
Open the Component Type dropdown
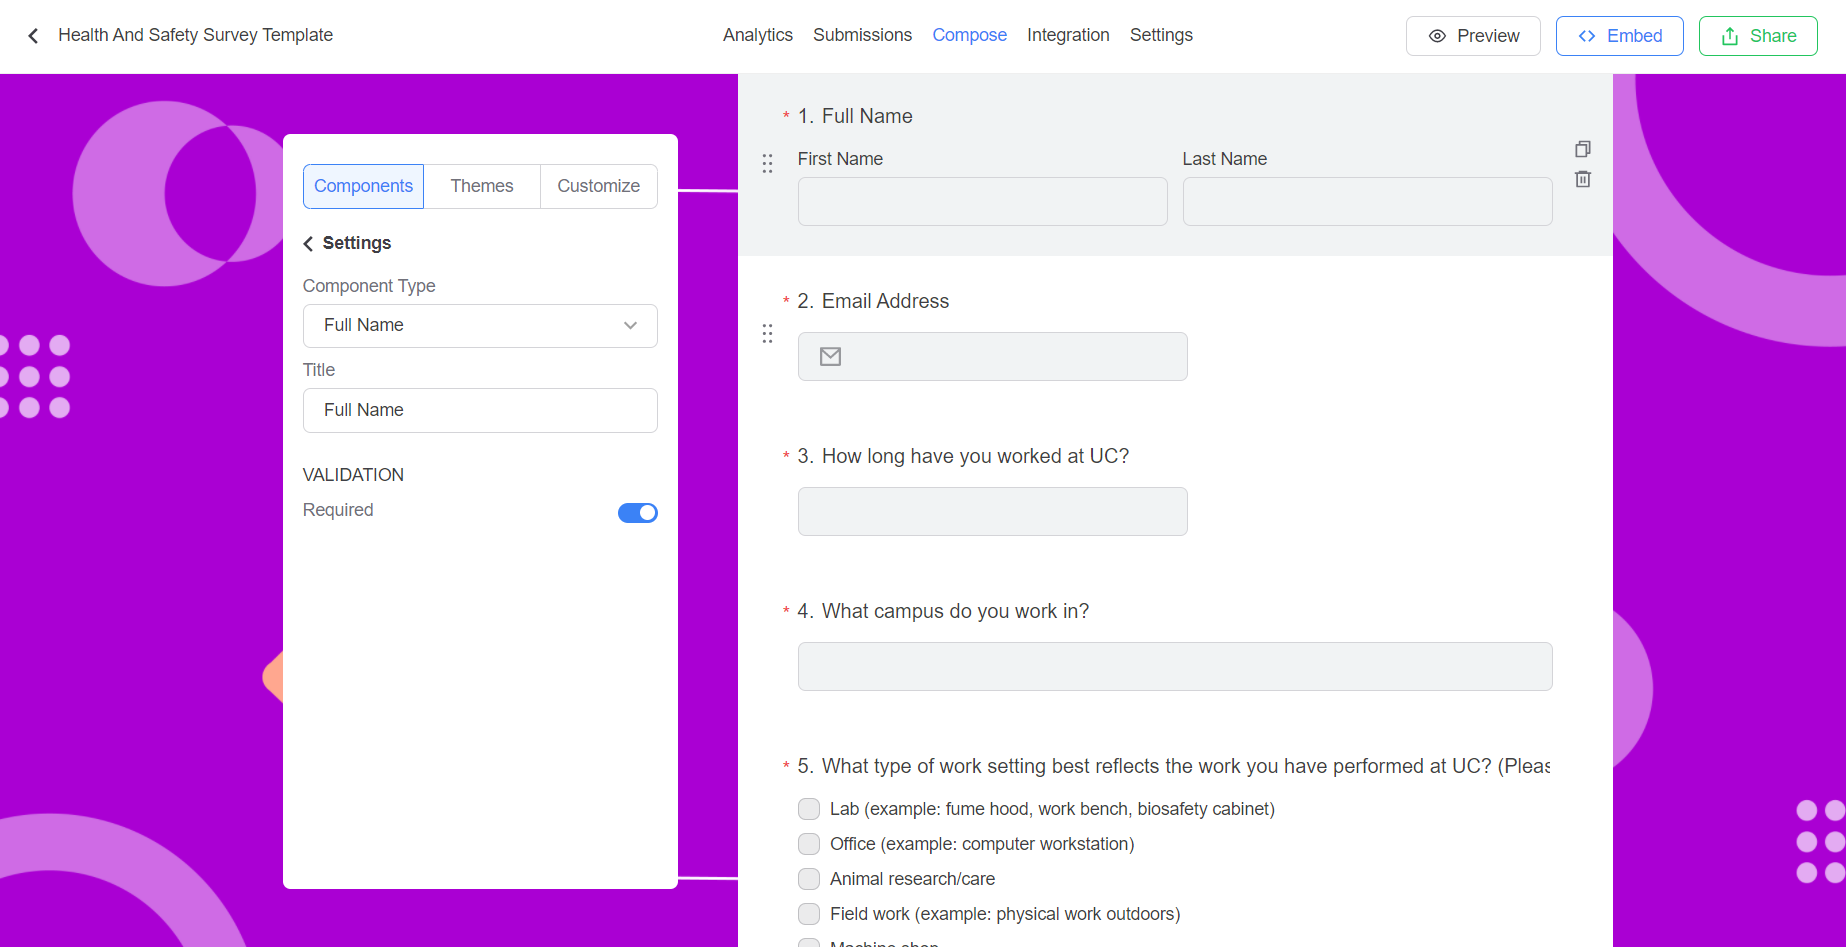(x=480, y=325)
